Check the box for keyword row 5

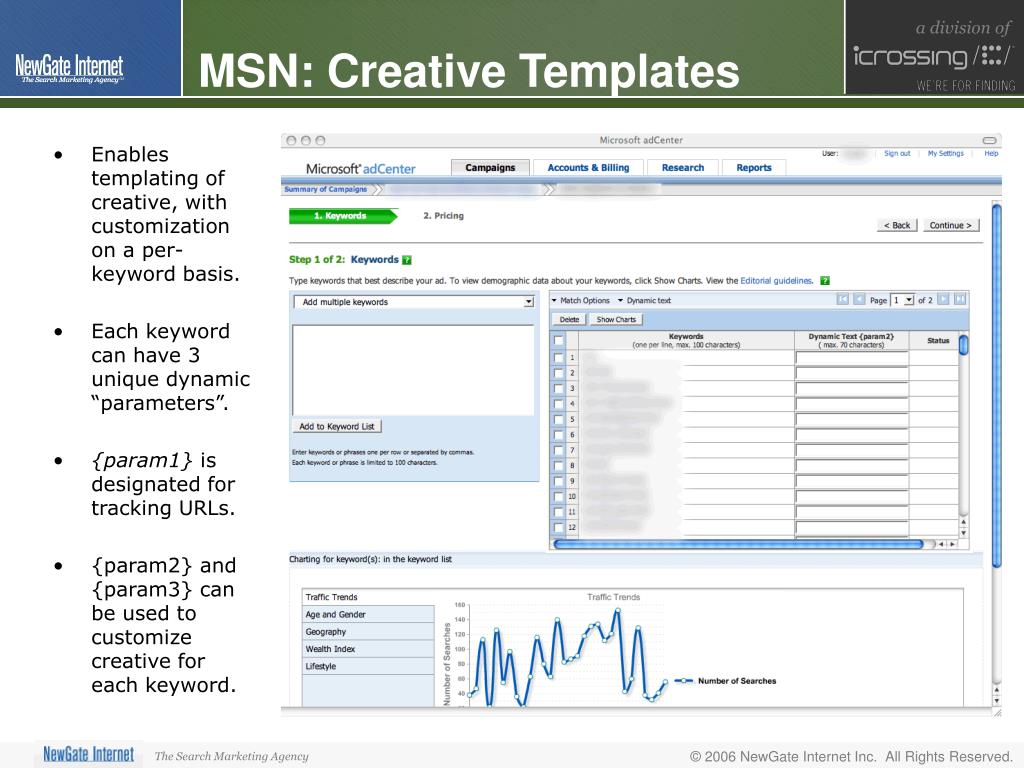tap(558, 420)
